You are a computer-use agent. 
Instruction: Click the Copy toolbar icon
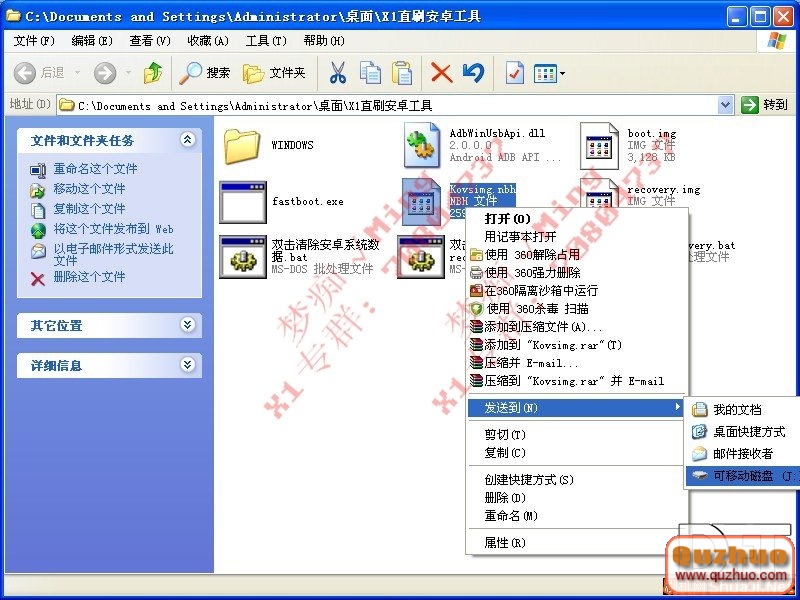(370, 73)
